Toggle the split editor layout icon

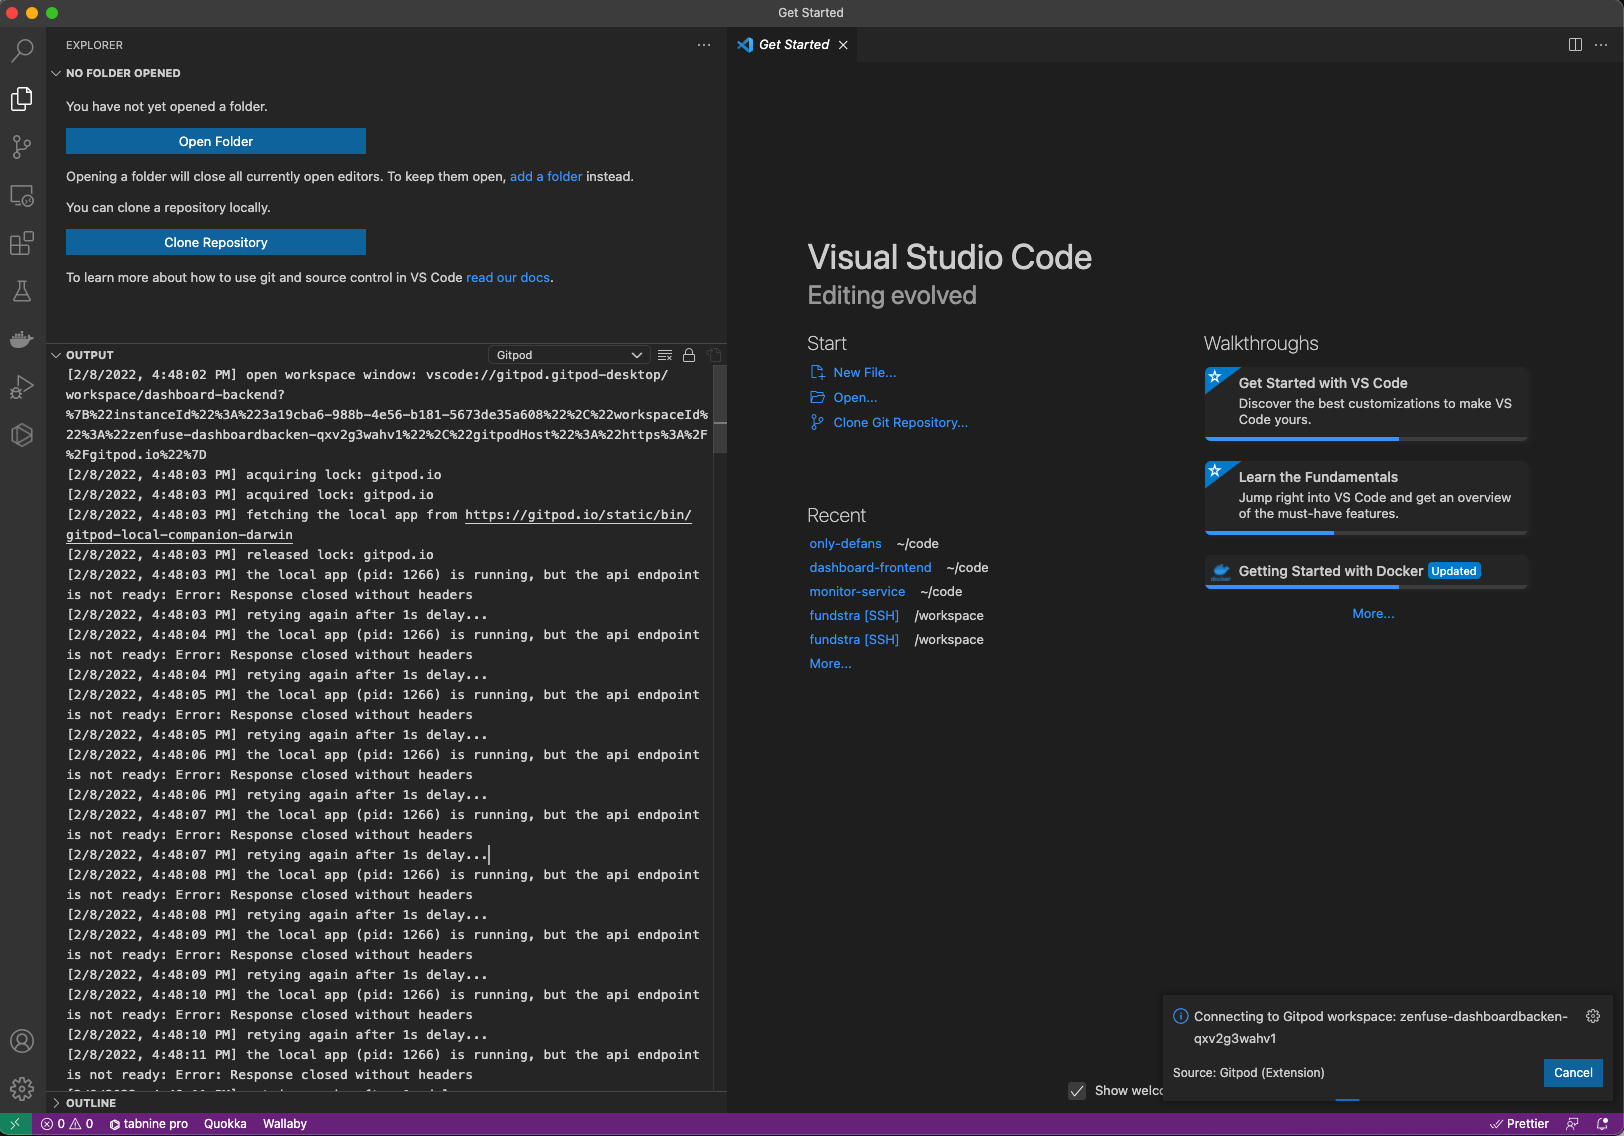[x=1577, y=44]
